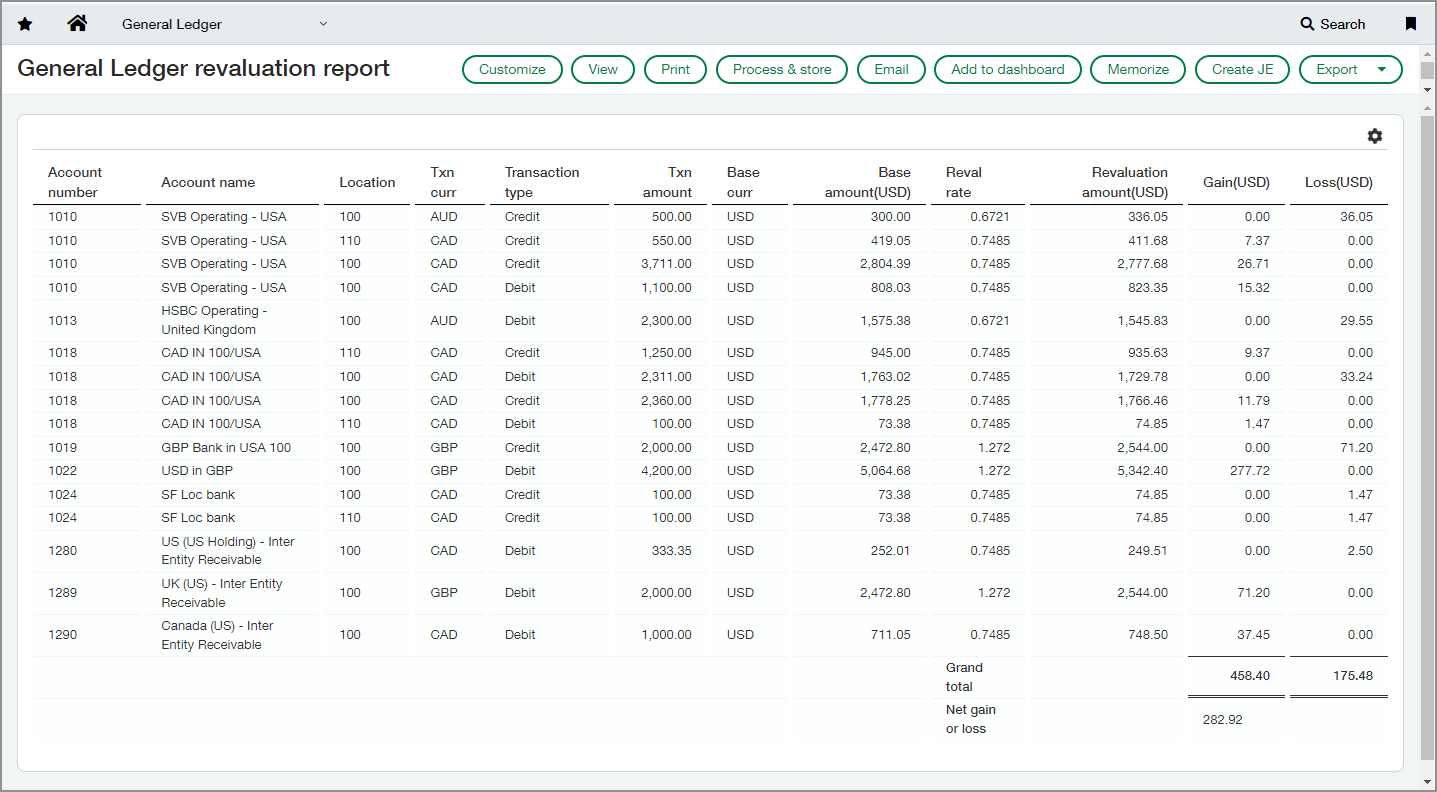Click Process & store
The image size is (1437, 792).
[781, 69]
